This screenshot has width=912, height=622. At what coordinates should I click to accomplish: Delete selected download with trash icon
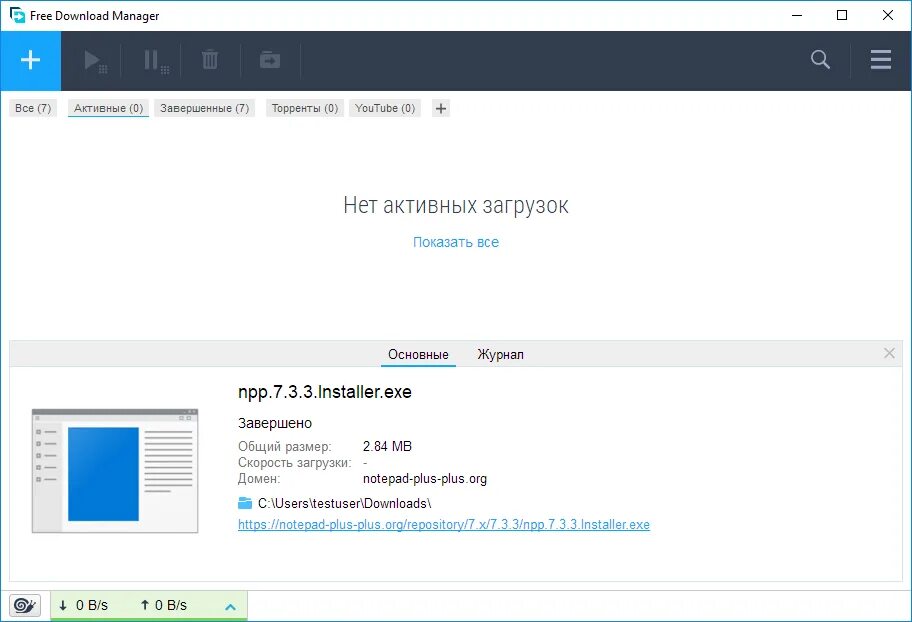[x=210, y=60]
